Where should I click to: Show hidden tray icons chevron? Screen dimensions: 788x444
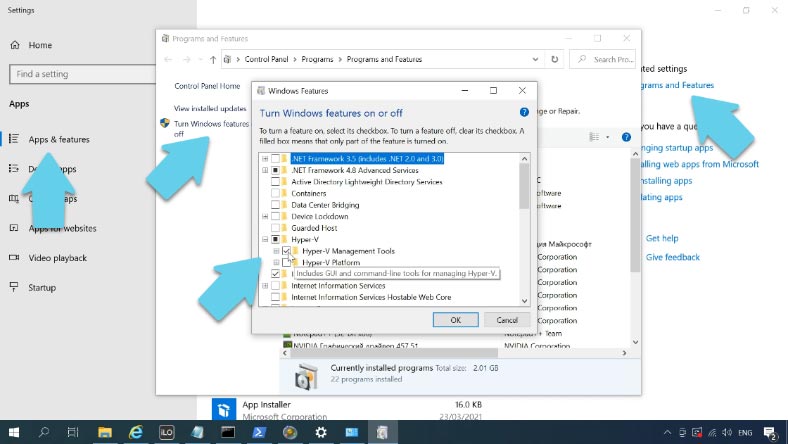(667, 432)
